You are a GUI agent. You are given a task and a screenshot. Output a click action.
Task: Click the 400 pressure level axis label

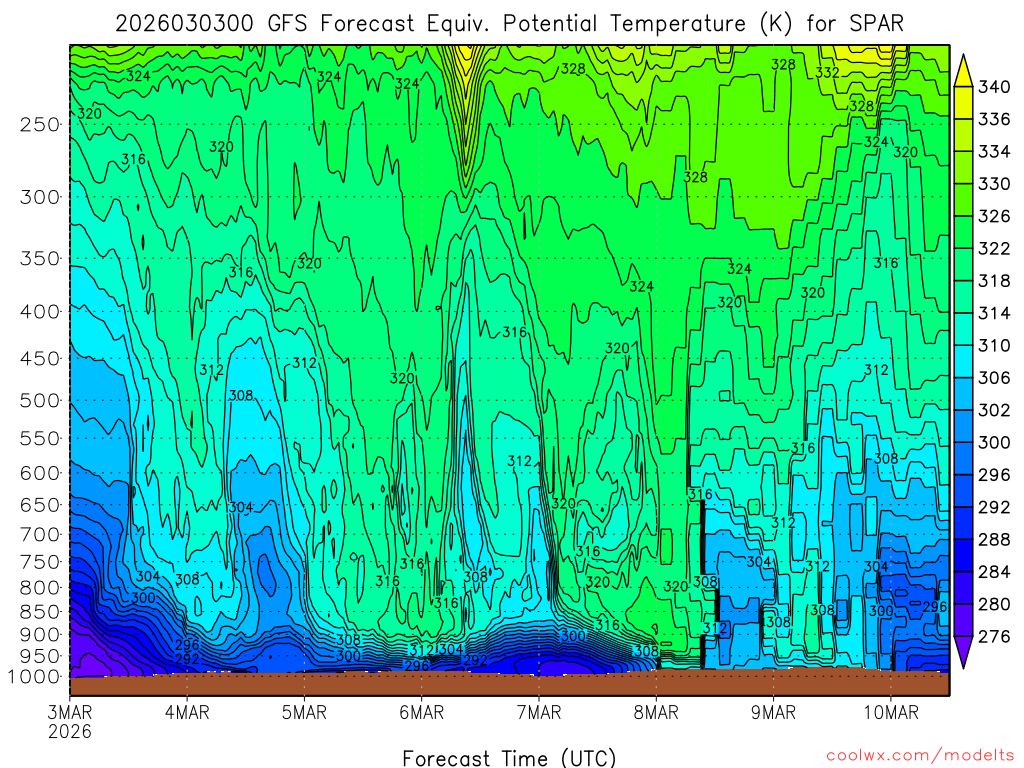pyautogui.click(x=40, y=312)
